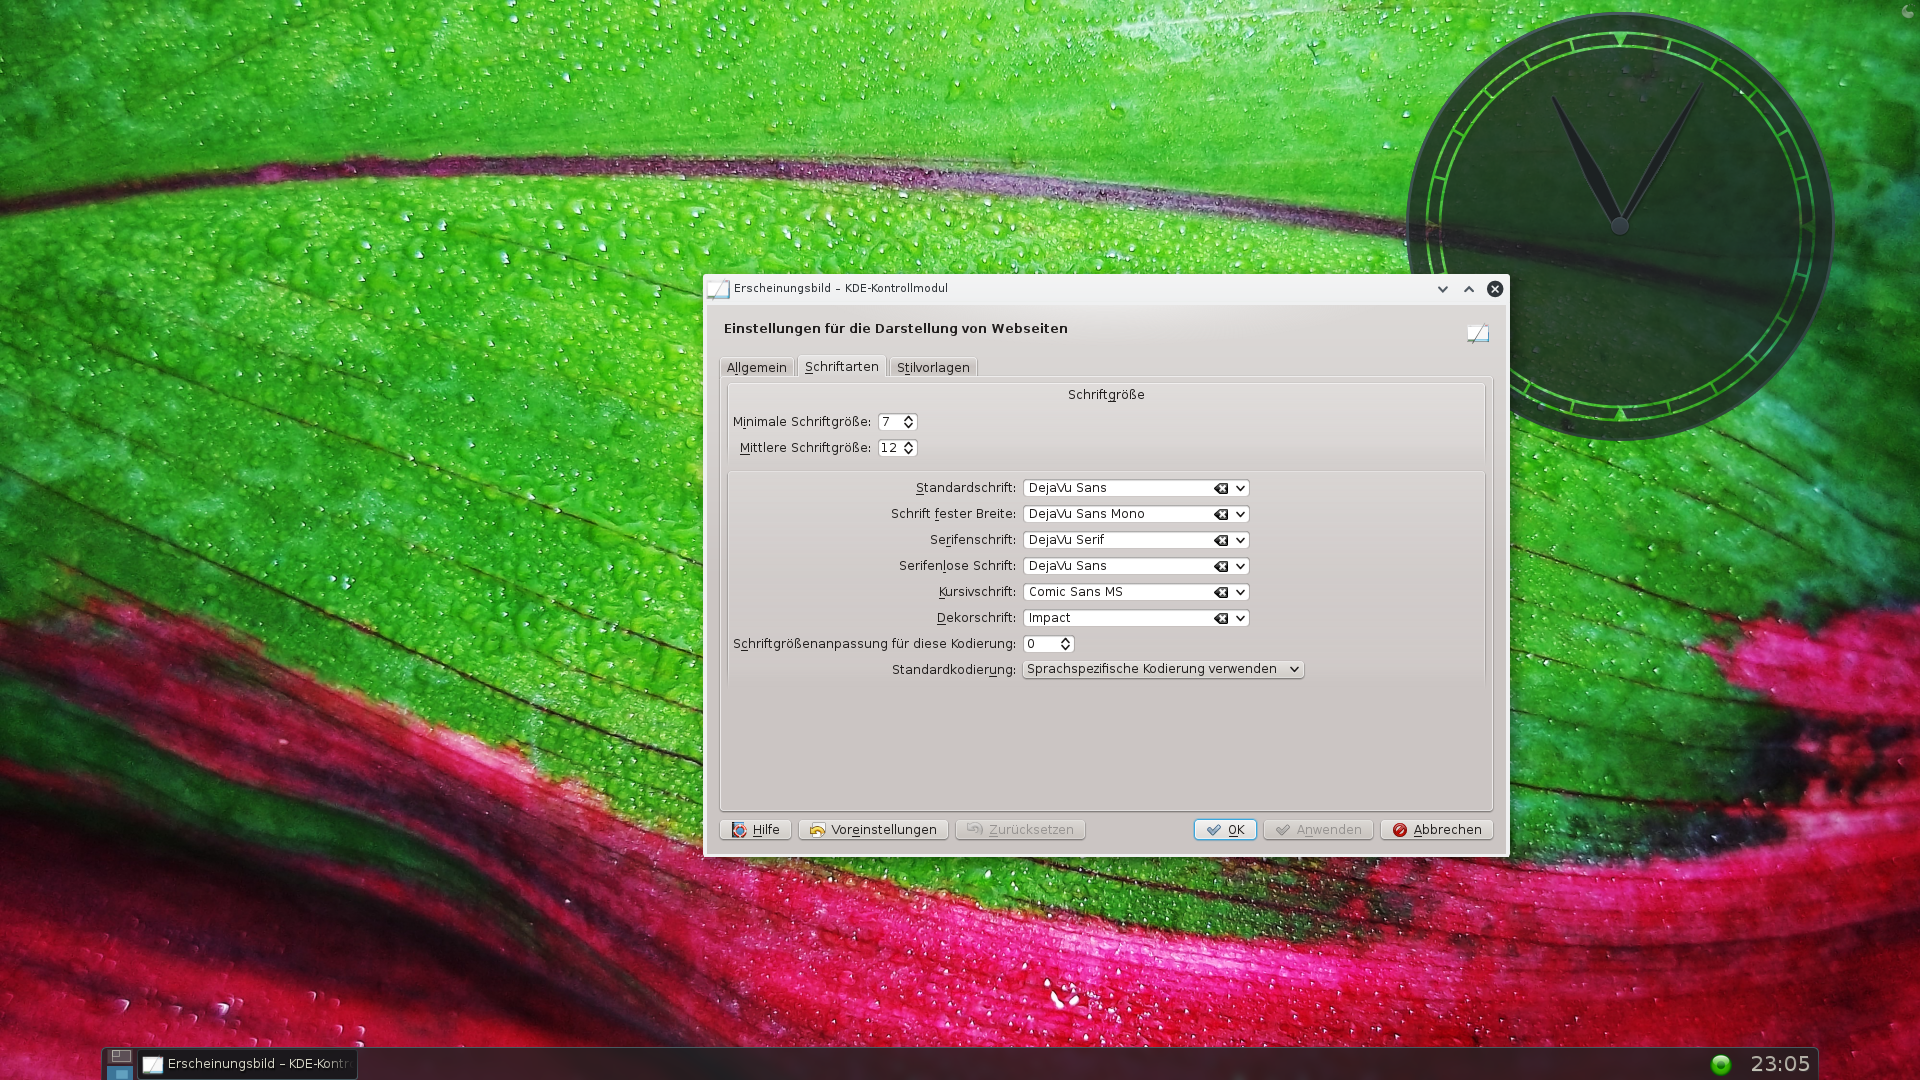1920x1080 pixels.
Task: Select the Schriftarten tab
Action: tap(841, 366)
